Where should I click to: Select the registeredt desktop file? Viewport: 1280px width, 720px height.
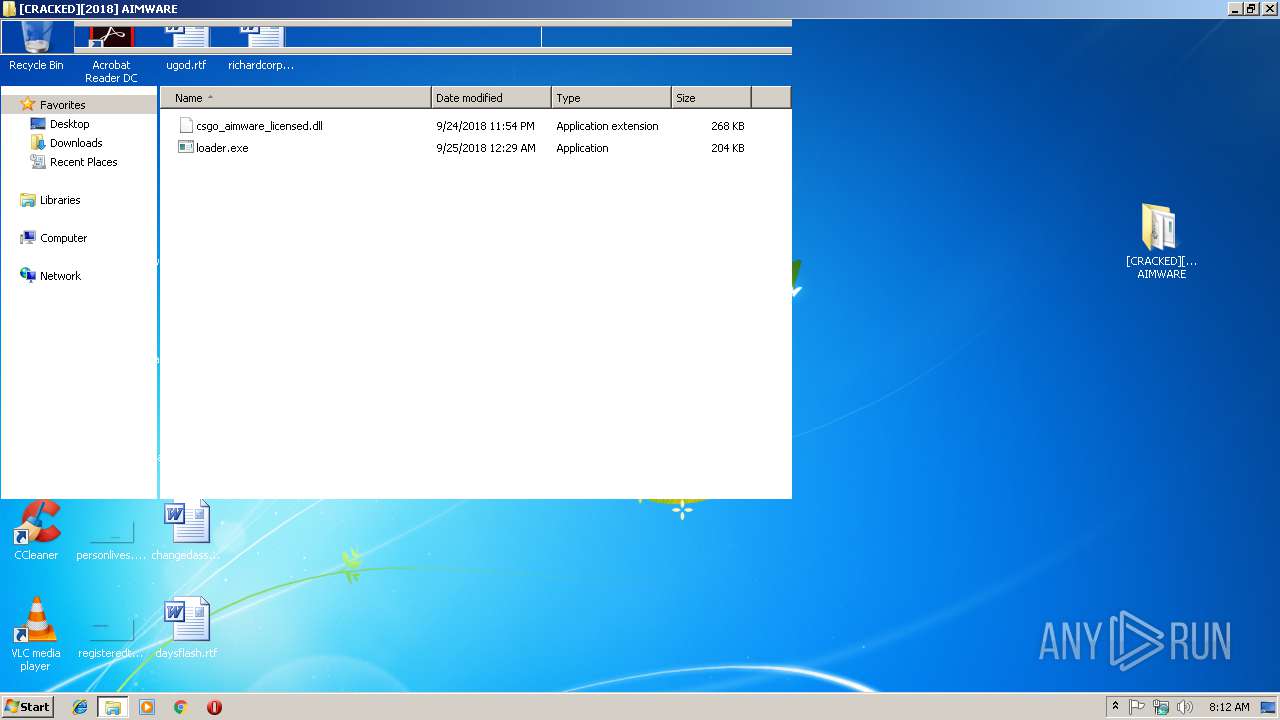(x=111, y=638)
